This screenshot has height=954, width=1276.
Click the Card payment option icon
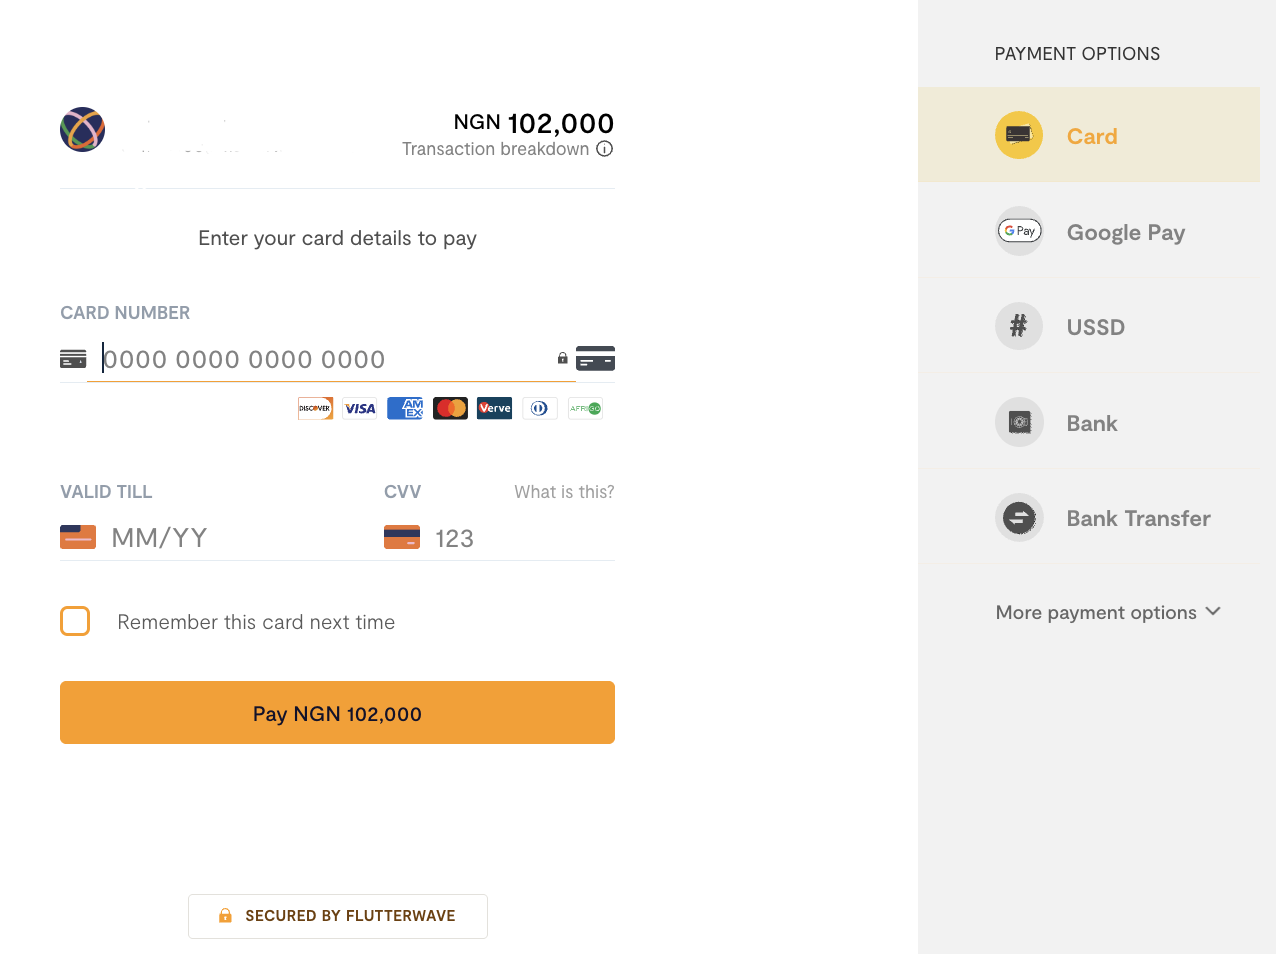pos(1018,135)
